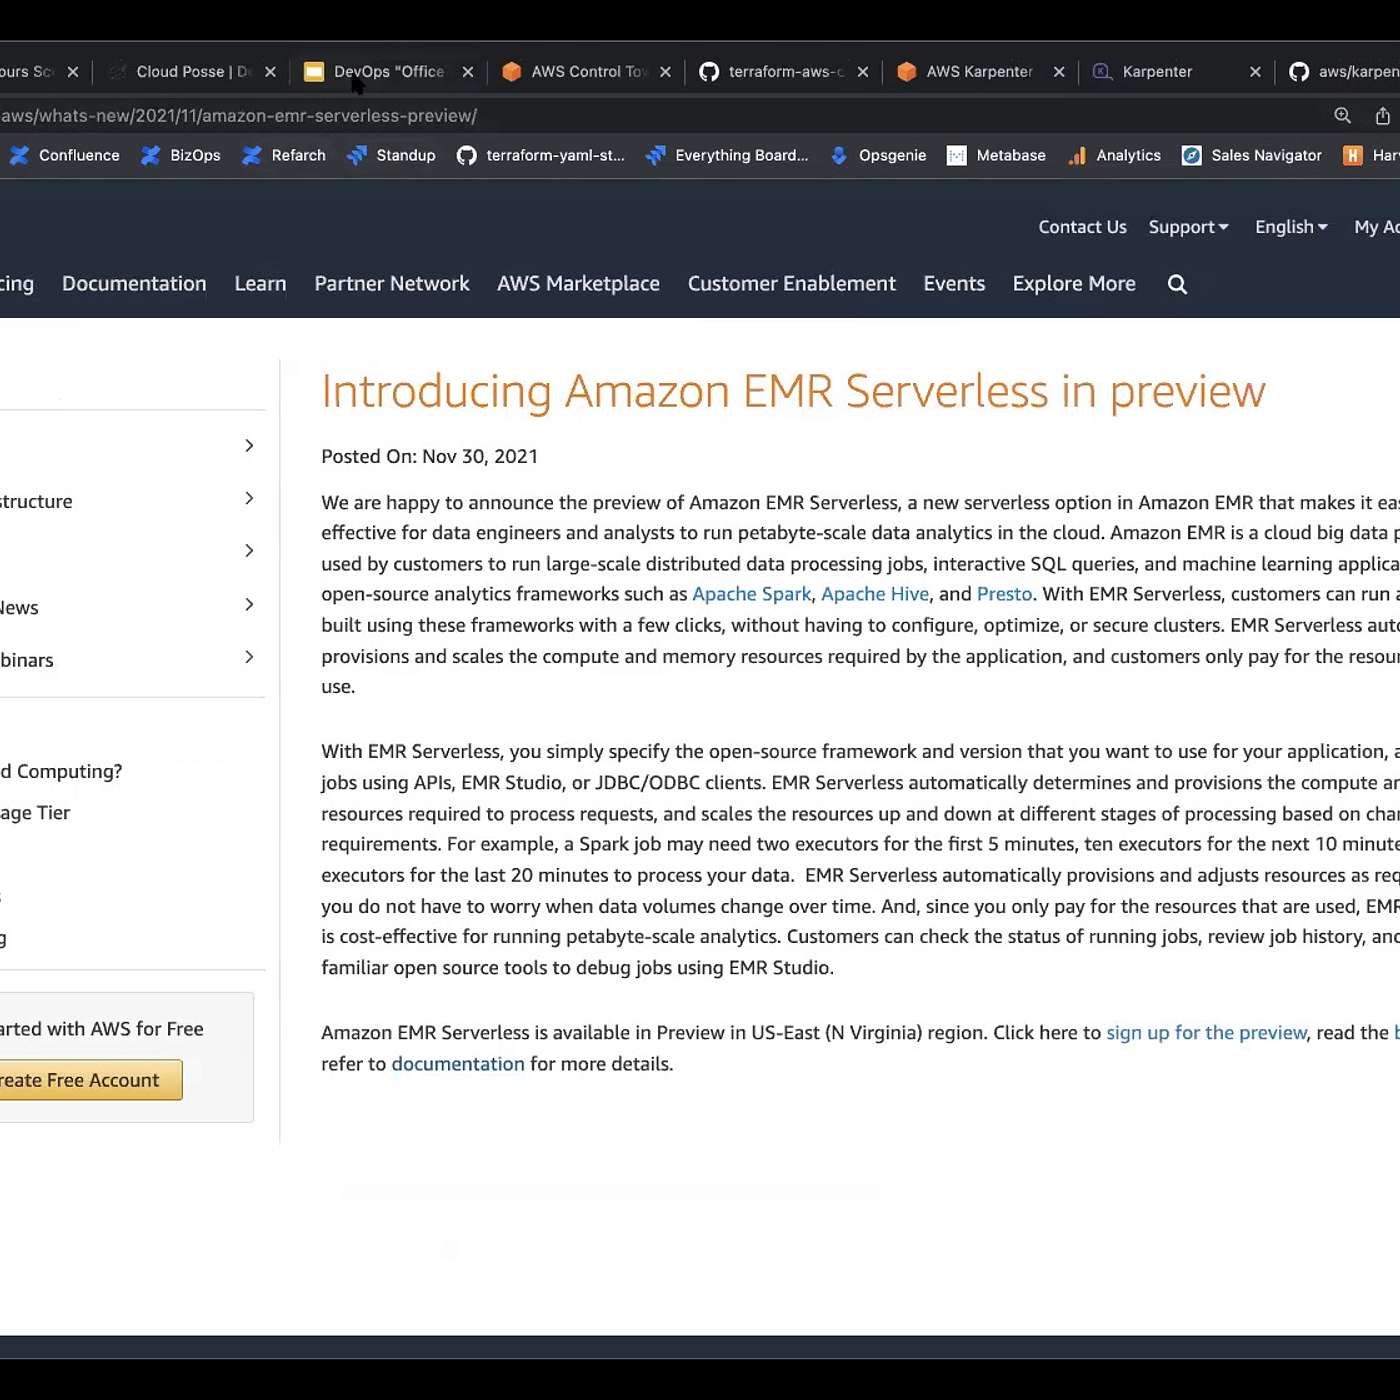Click the AWS site search magnifier icon
Image resolution: width=1400 pixels, height=1400 pixels.
(1177, 284)
